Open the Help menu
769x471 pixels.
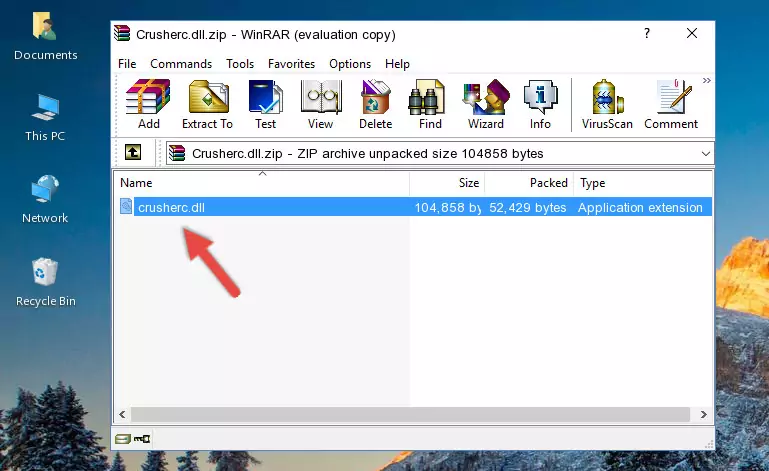point(397,64)
